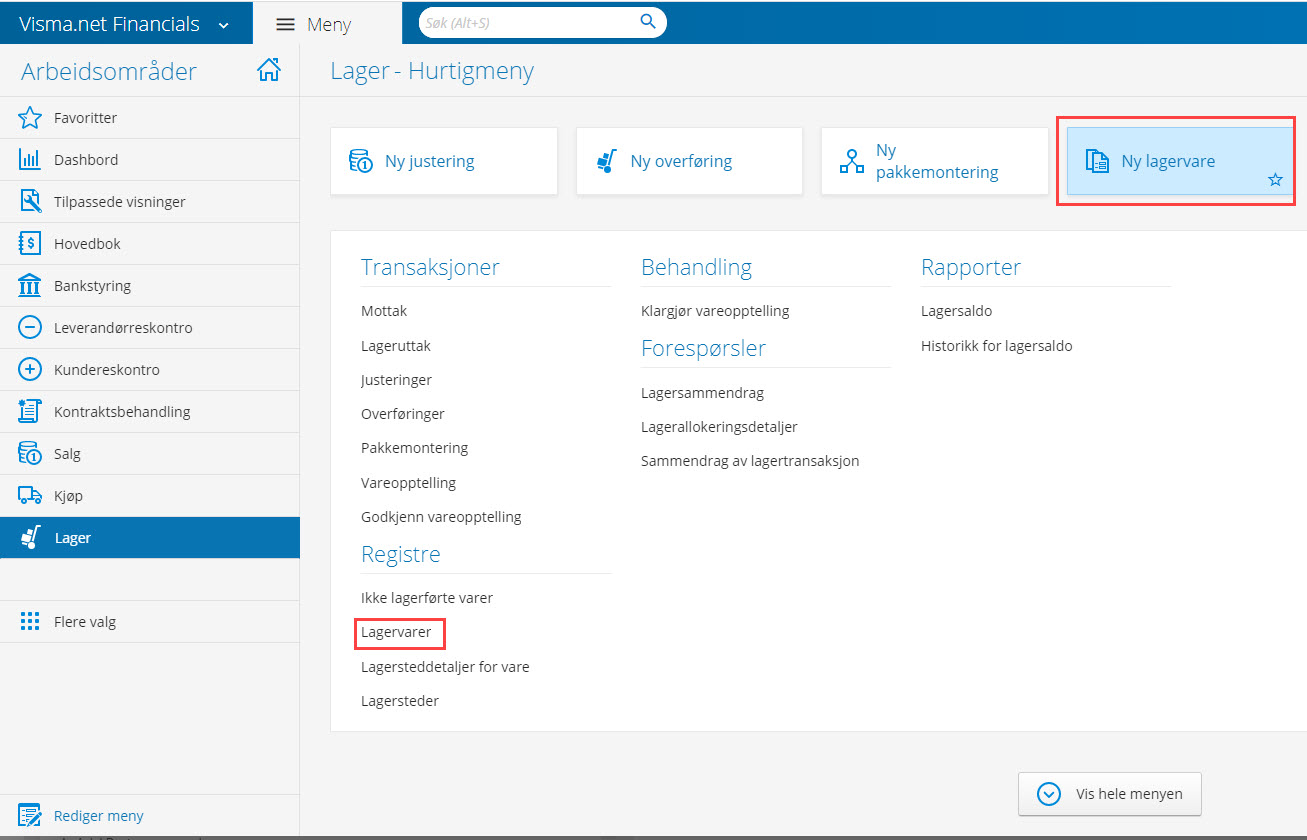Open the Lageruttak link
Image resolution: width=1307 pixels, height=840 pixels.
396,346
